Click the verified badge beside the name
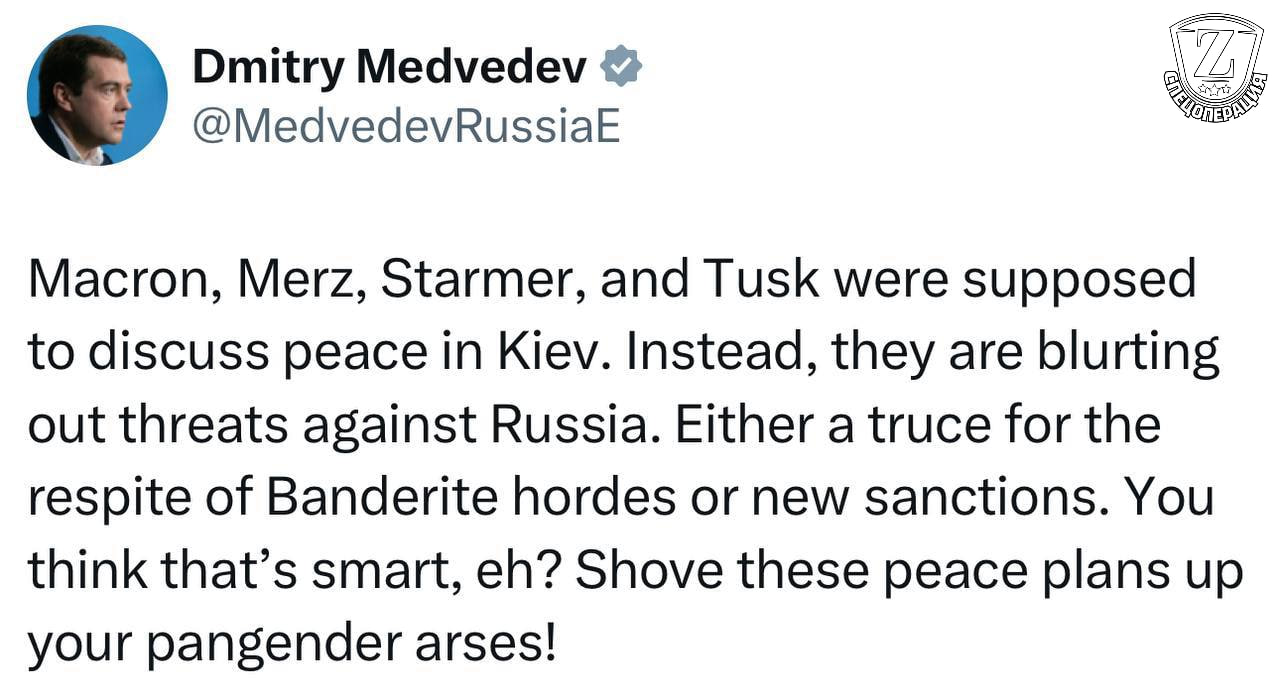Image resolution: width=1280 pixels, height=693 pixels. coord(621,67)
